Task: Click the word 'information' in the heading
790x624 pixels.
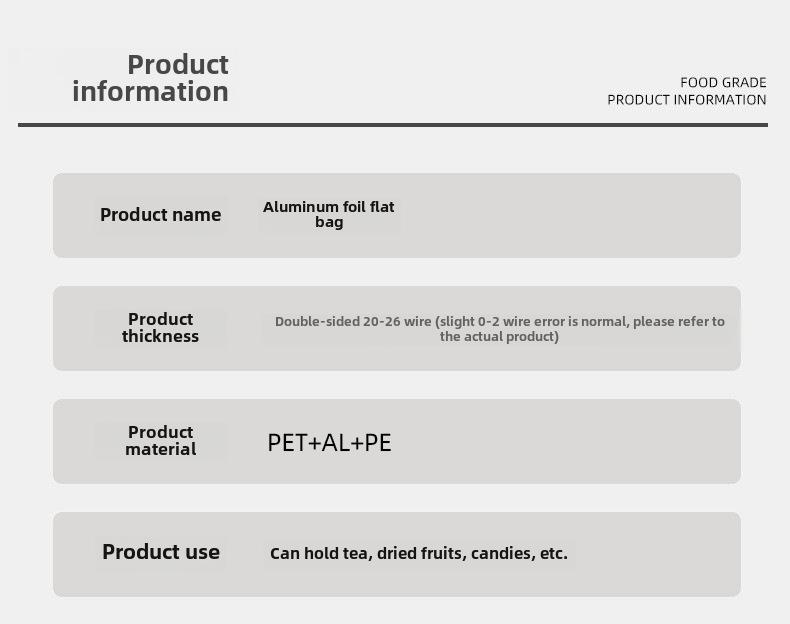Action: [x=151, y=92]
